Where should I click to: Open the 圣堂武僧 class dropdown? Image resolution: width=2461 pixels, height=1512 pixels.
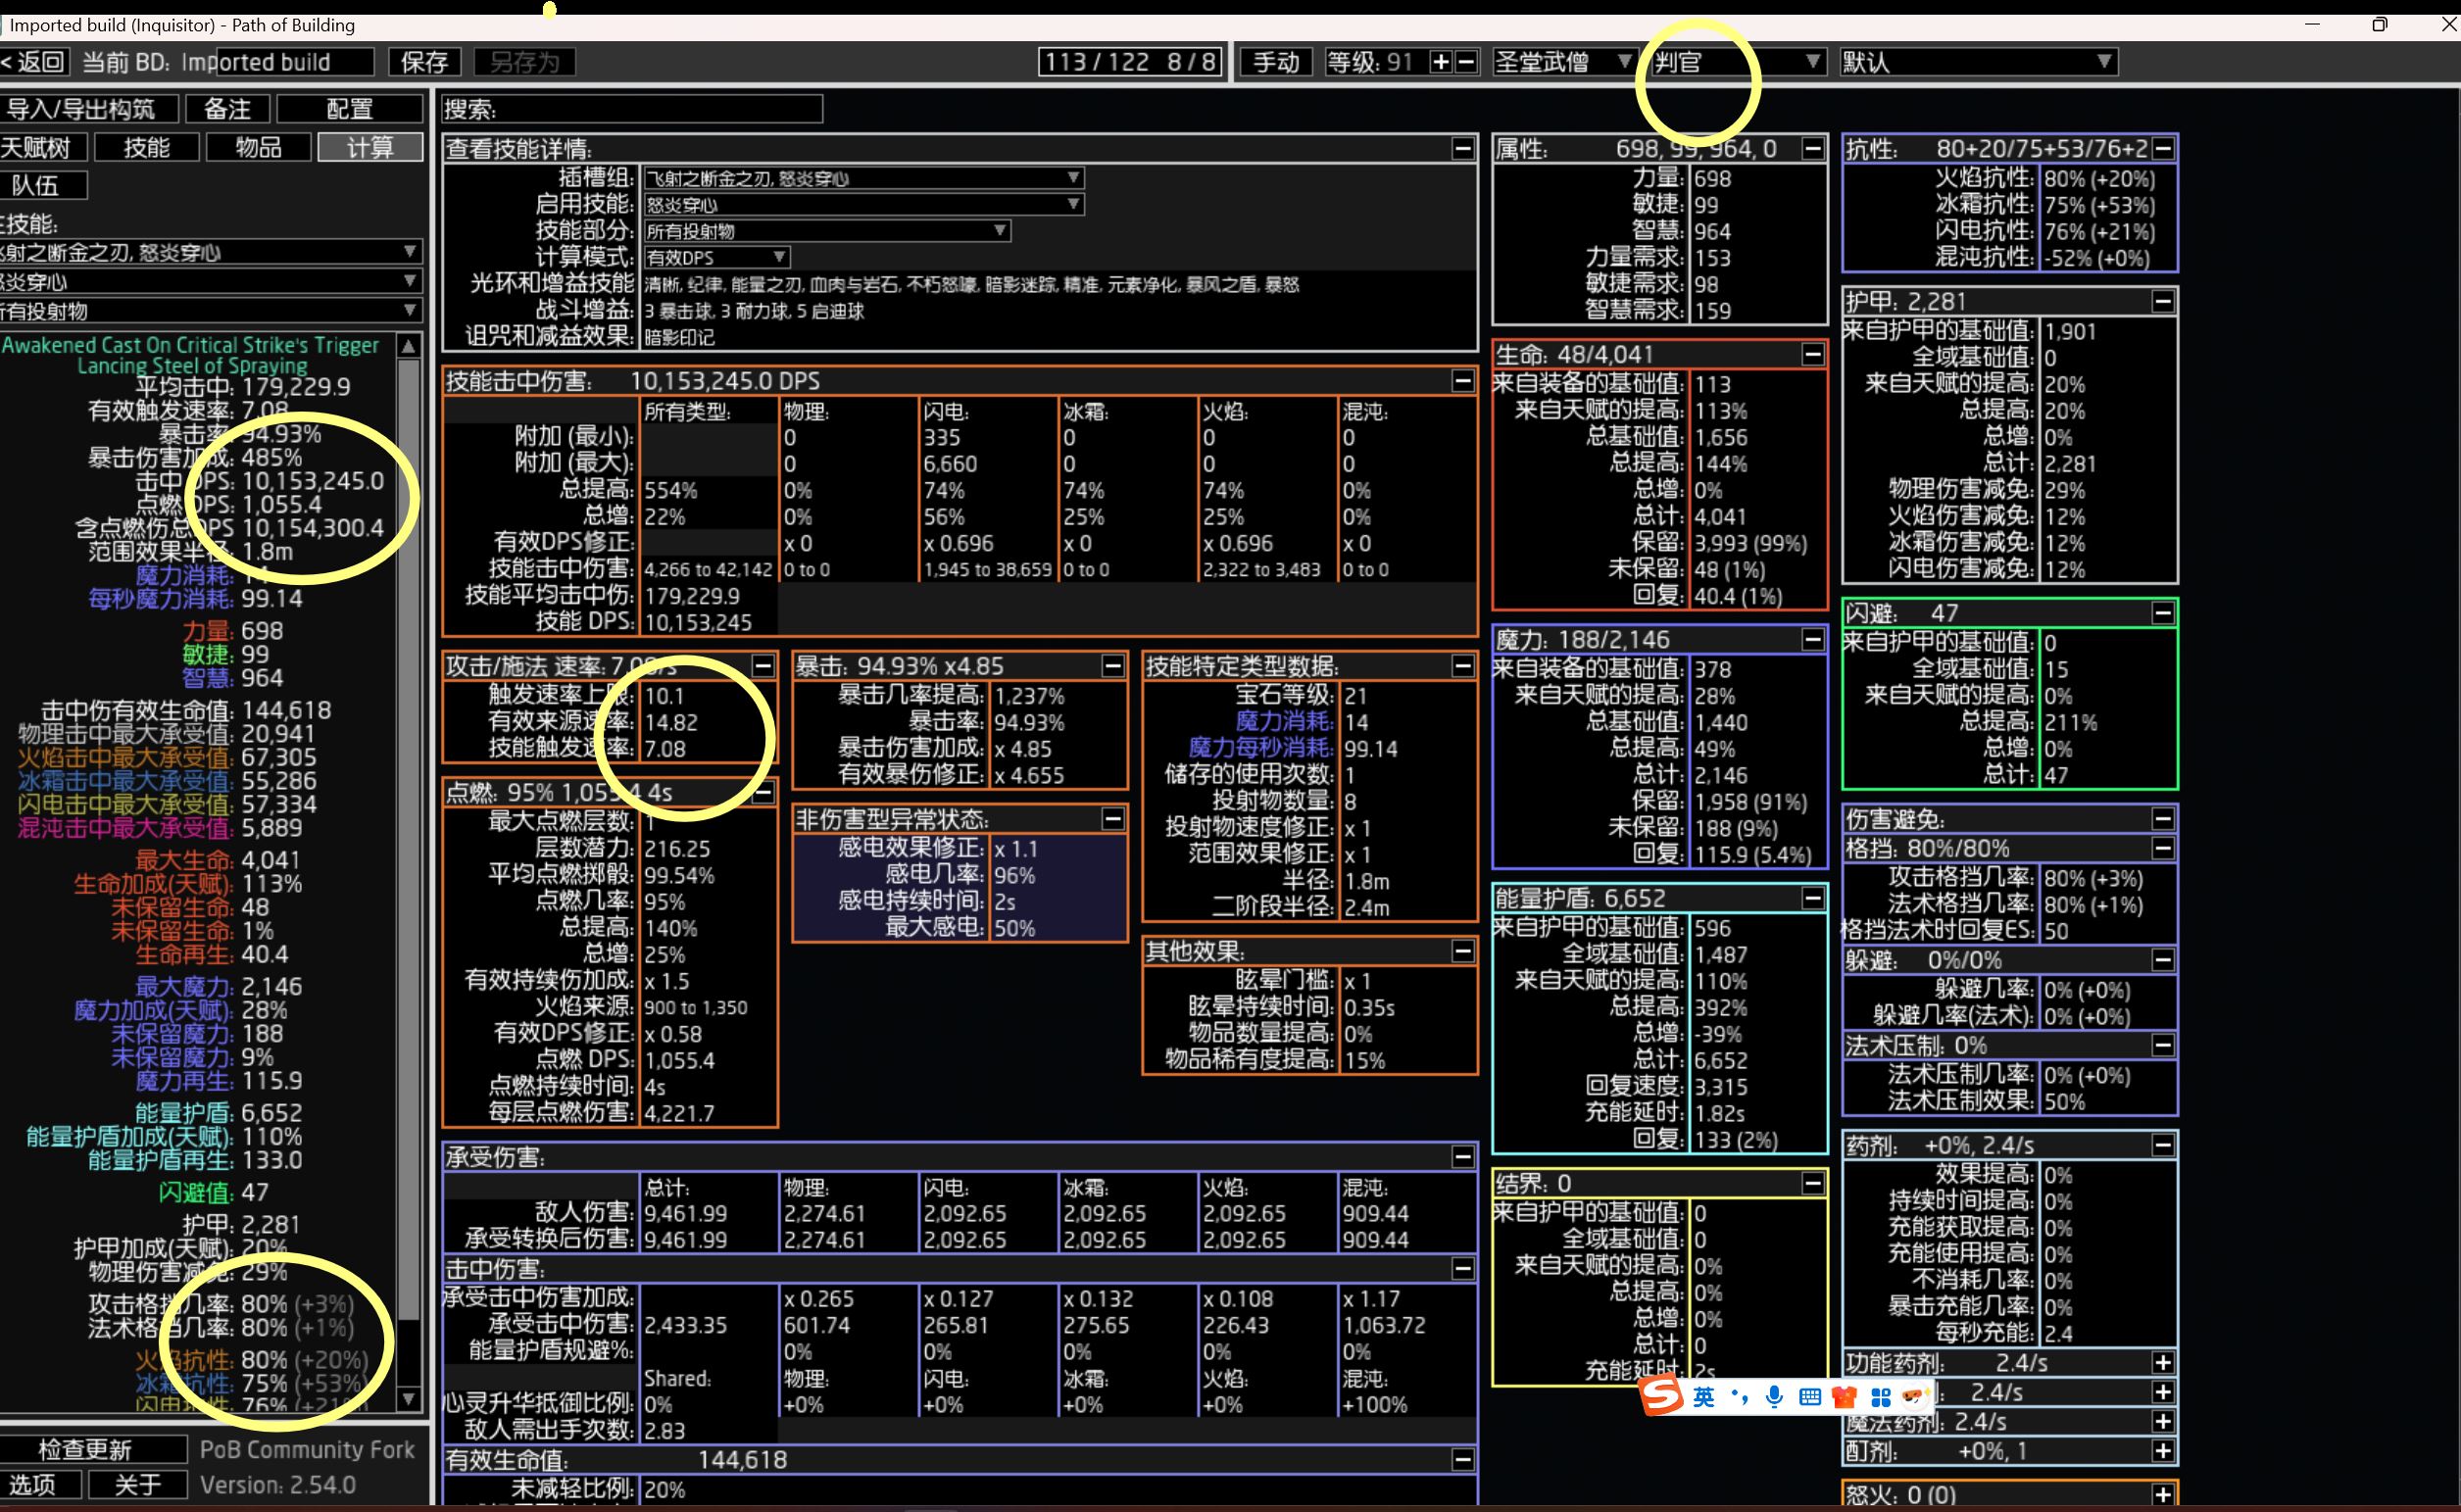click(1563, 62)
